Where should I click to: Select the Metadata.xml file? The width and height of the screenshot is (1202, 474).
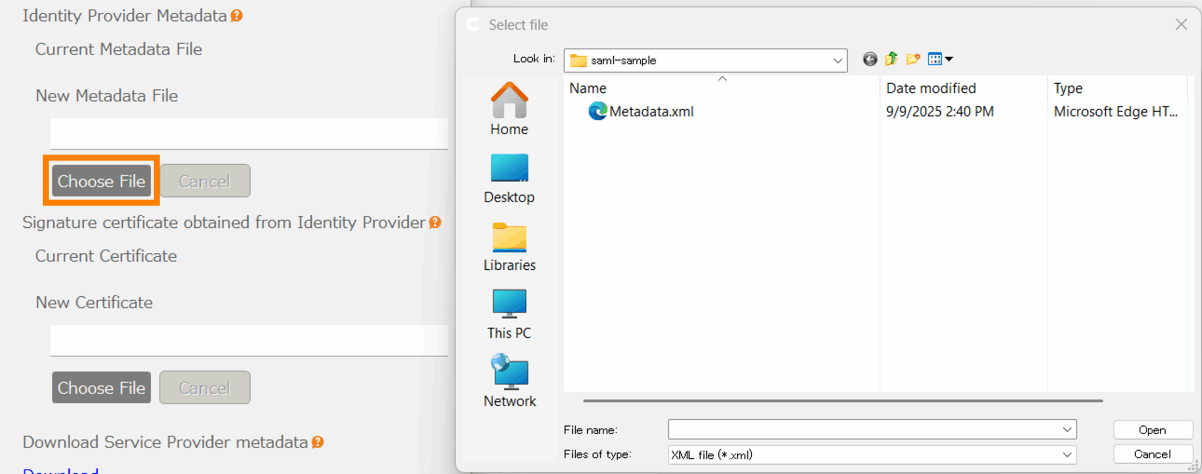point(650,112)
